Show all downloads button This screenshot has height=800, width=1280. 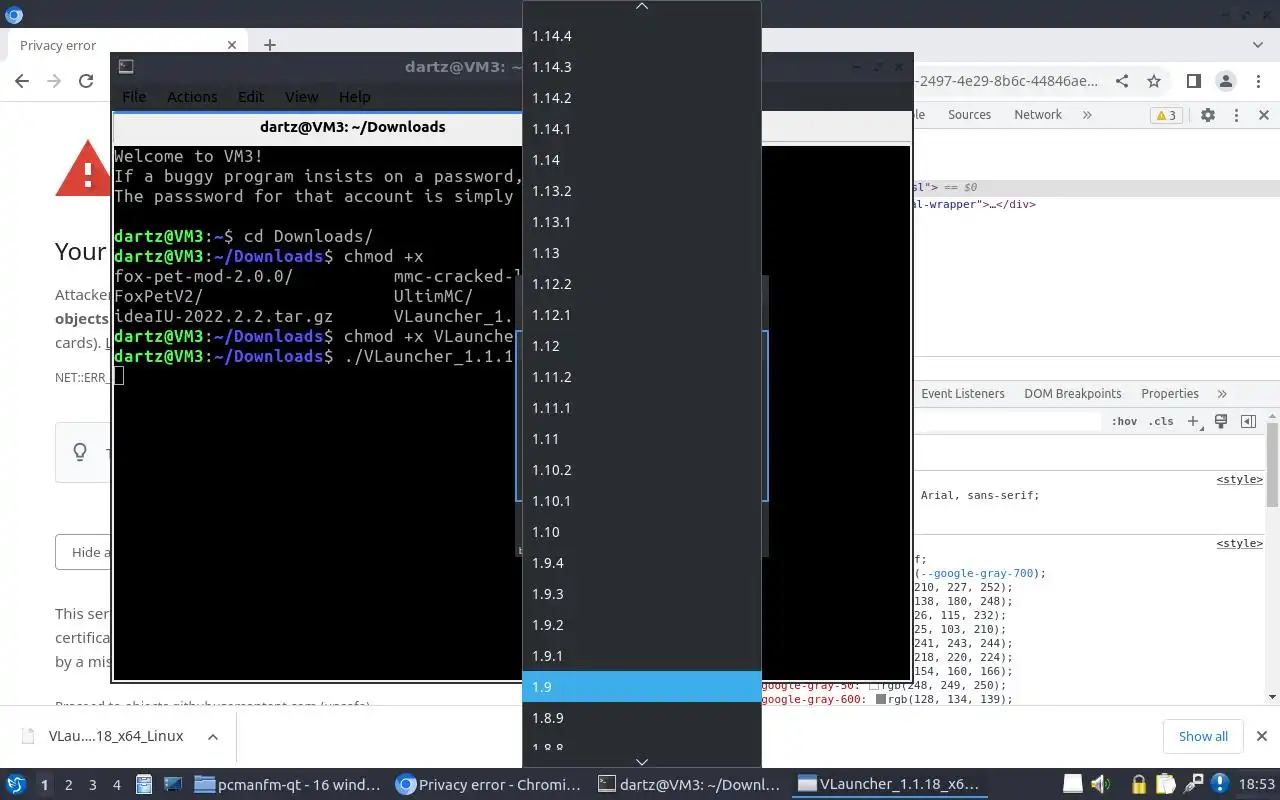[x=1203, y=736]
